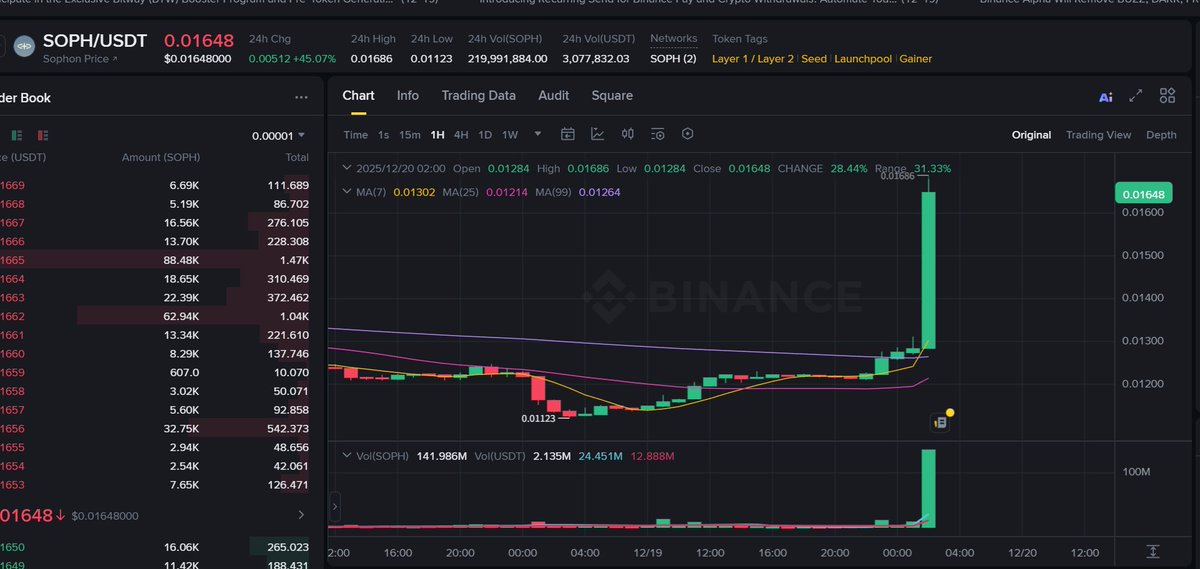Open the Audit tab
Screen dimensions: 1200x569
[x=553, y=96]
